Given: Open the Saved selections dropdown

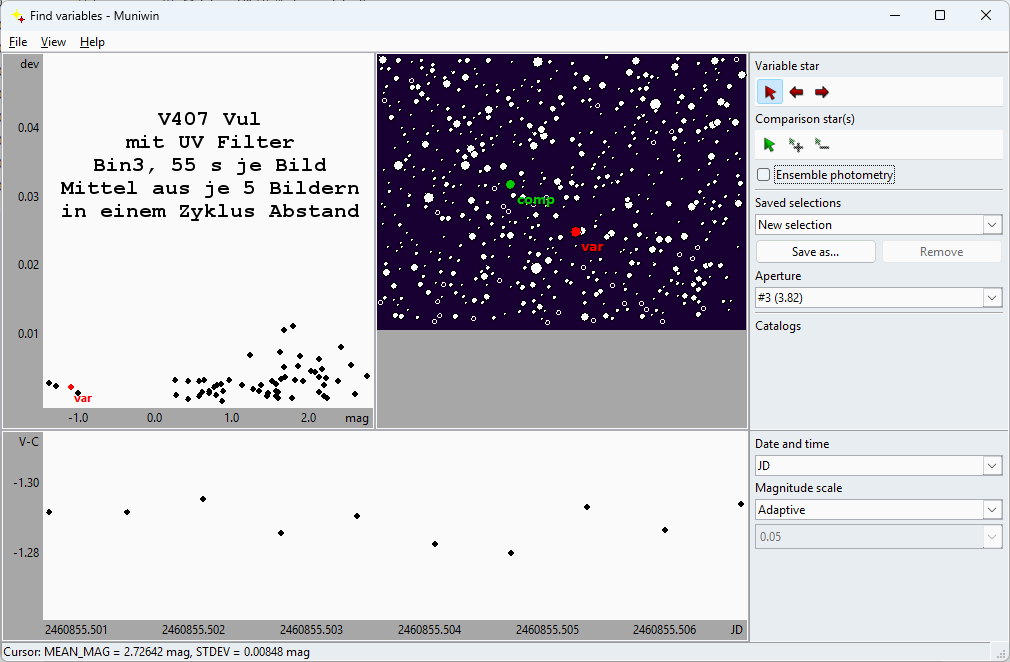Looking at the screenshot, I should [x=878, y=225].
